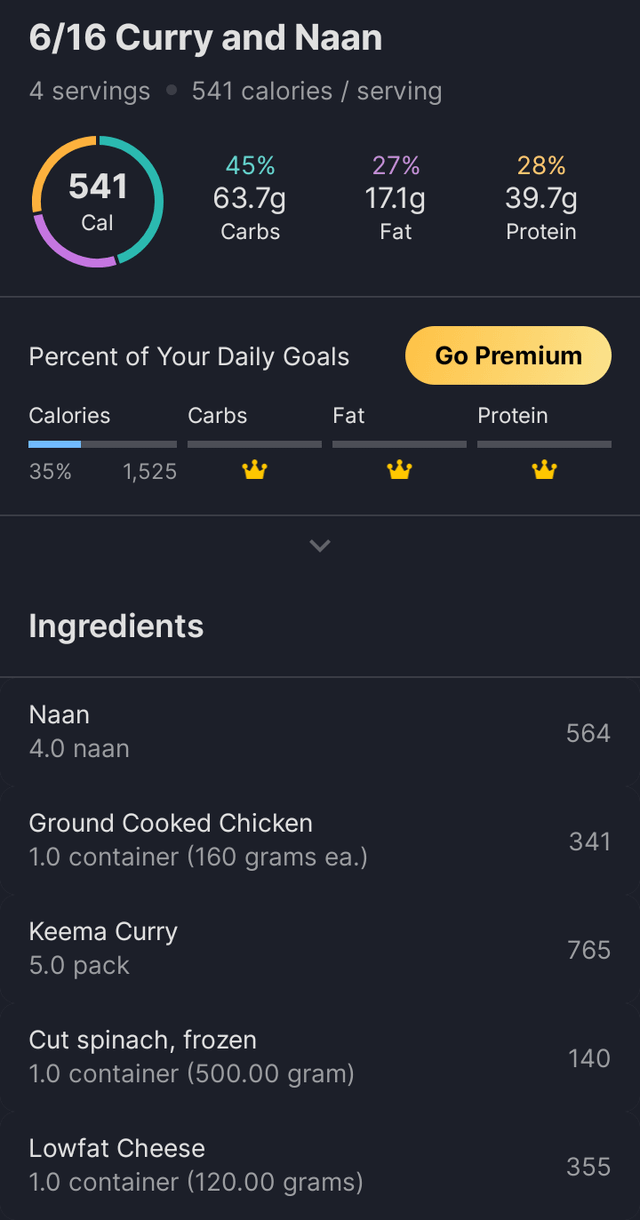This screenshot has width=640, height=1220.
Task: Open the Naan ingredient entry
Action: pyautogui.click(x=319, y=732)
